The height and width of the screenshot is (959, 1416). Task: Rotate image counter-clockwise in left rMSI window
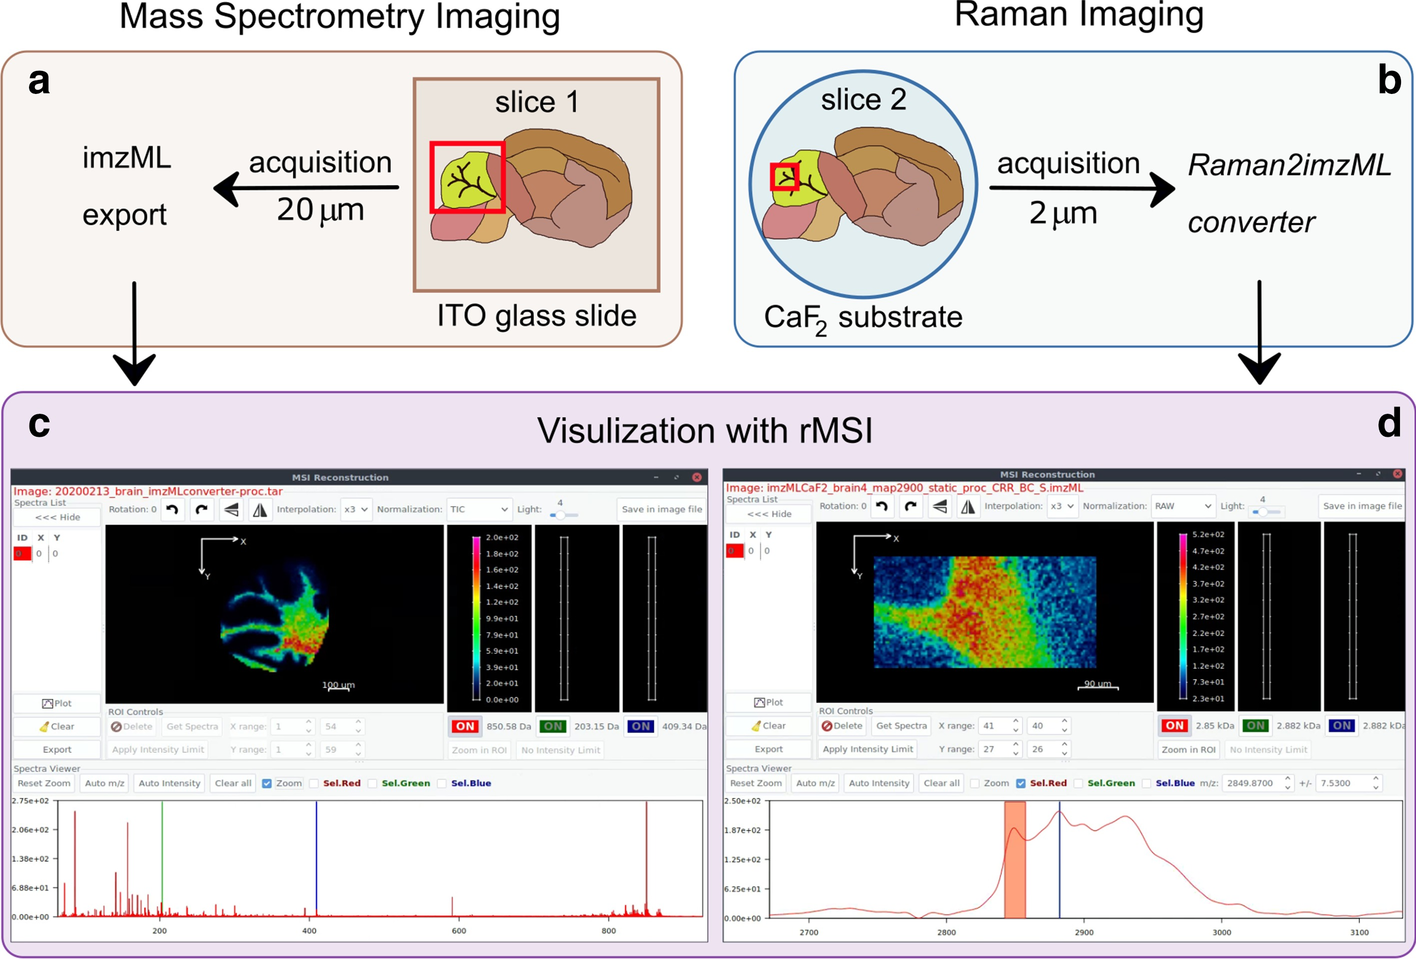point(172,510)
